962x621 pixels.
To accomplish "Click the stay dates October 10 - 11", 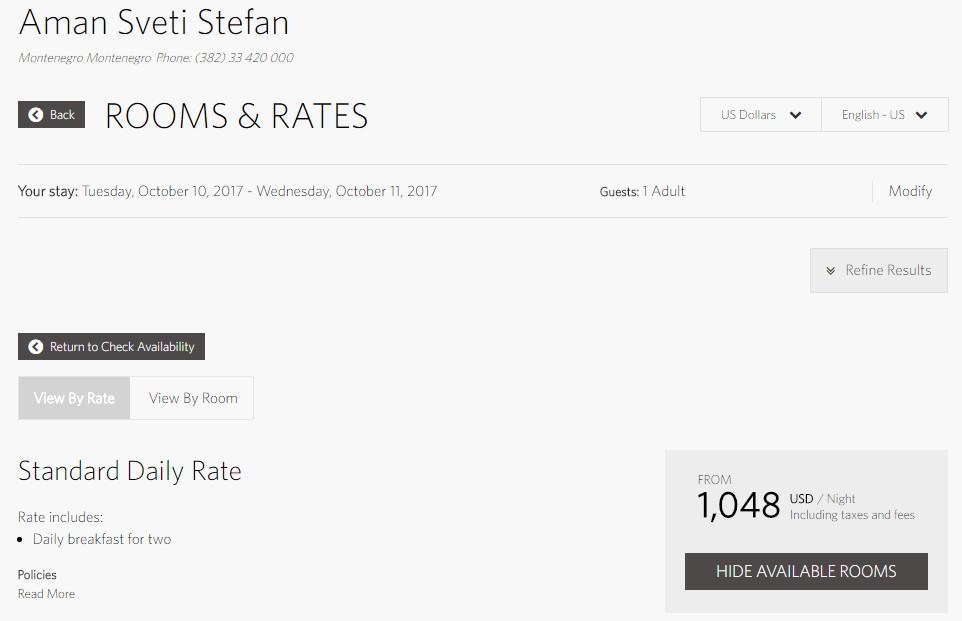I will pos(258,191).
